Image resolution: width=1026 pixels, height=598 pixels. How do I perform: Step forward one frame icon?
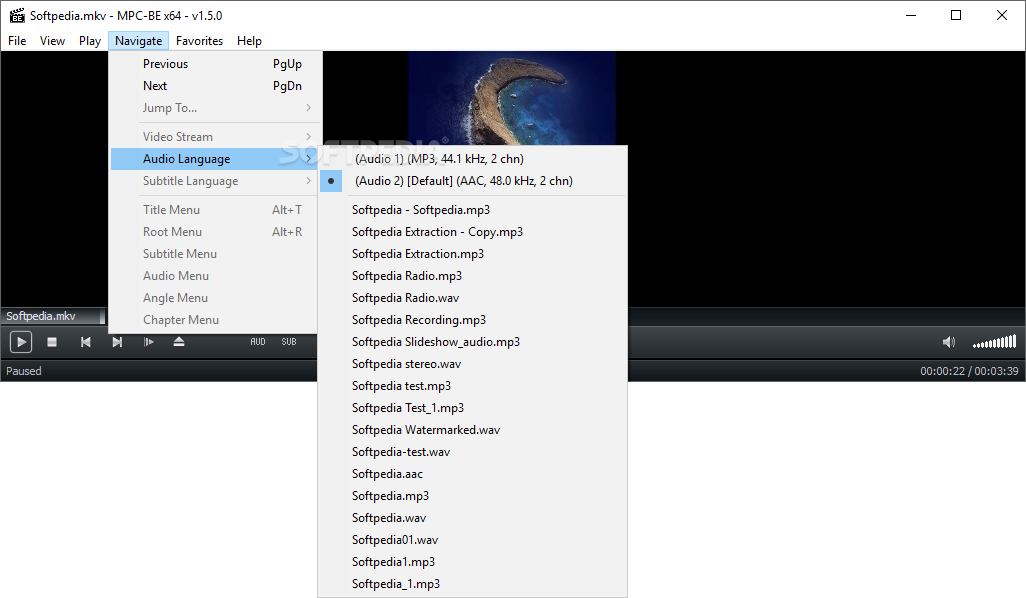pyautogui.click(x=149, y=342)
